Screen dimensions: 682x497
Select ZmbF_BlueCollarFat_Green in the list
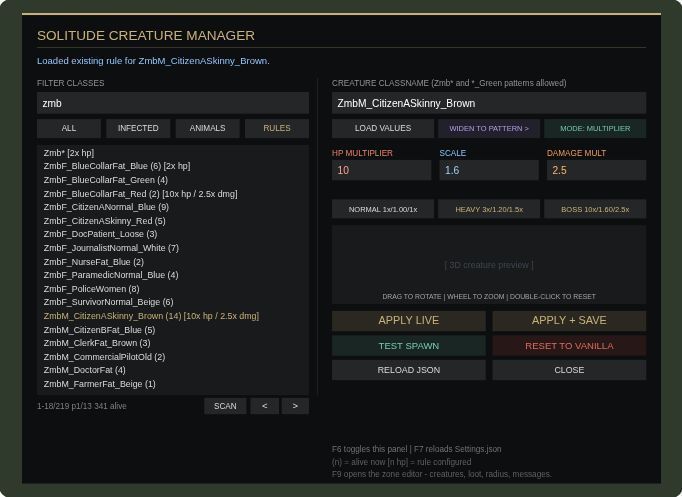[173, 180]
